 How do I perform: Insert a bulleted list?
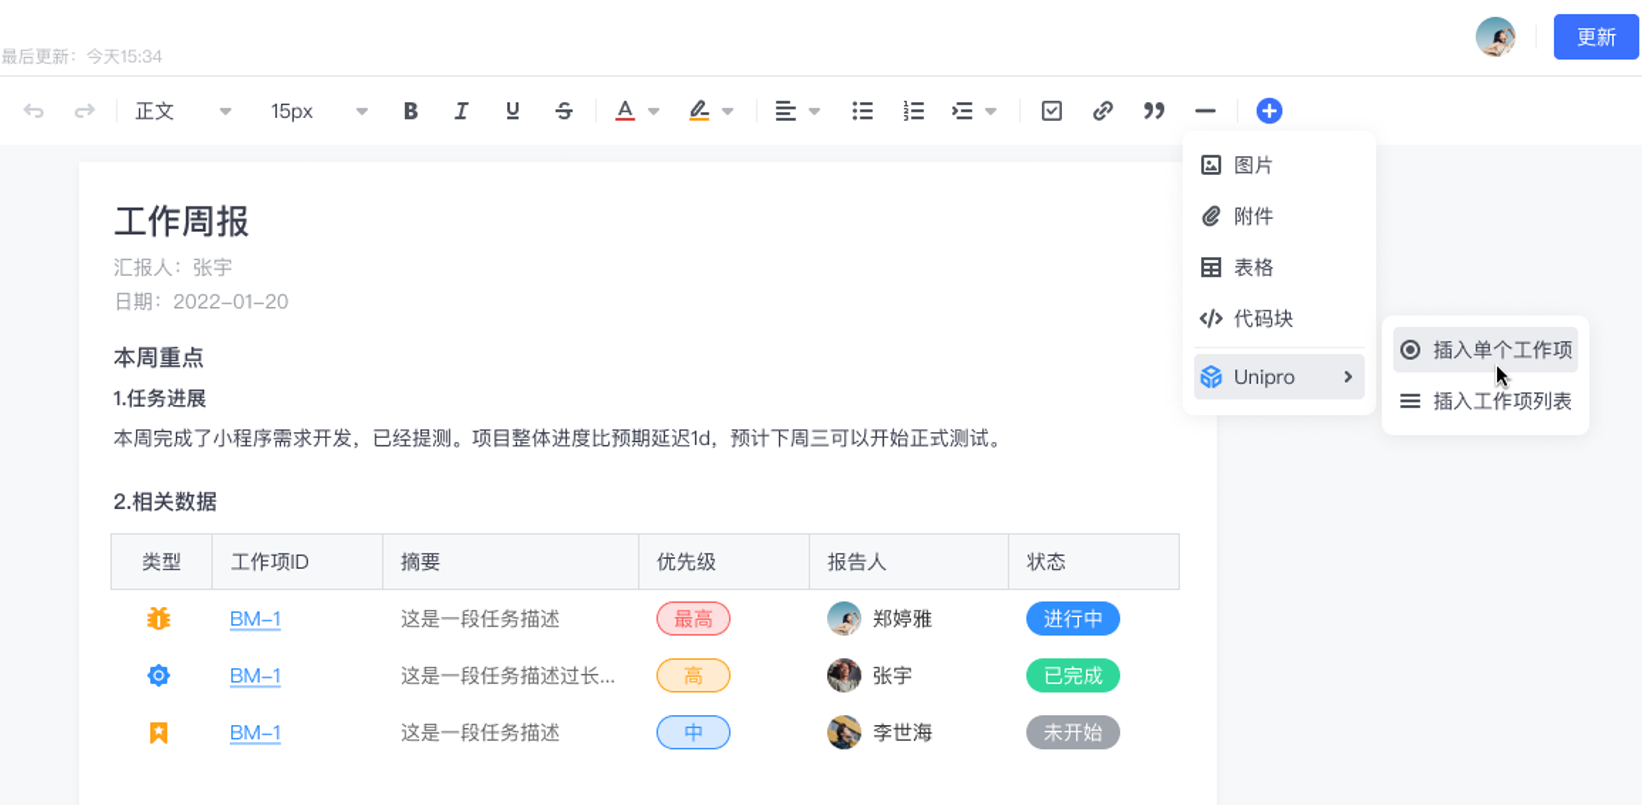point(862,111)
